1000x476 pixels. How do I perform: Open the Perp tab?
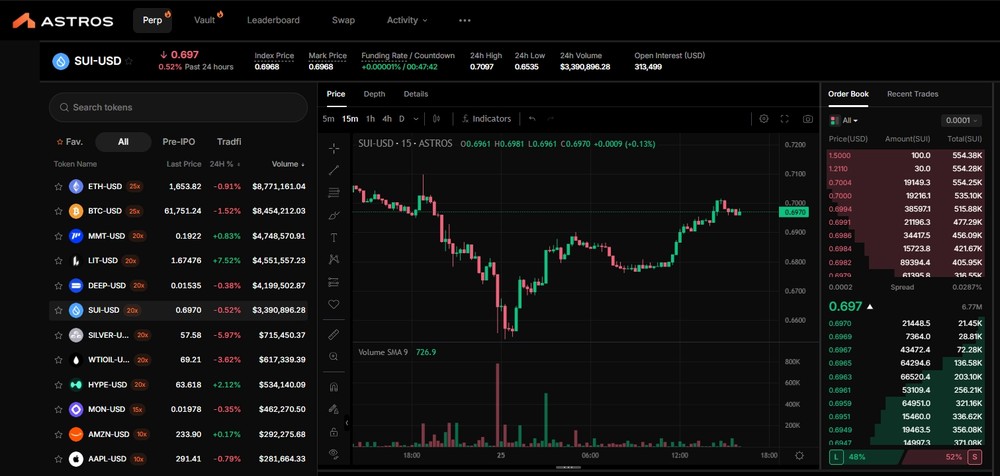coord(152,20)
